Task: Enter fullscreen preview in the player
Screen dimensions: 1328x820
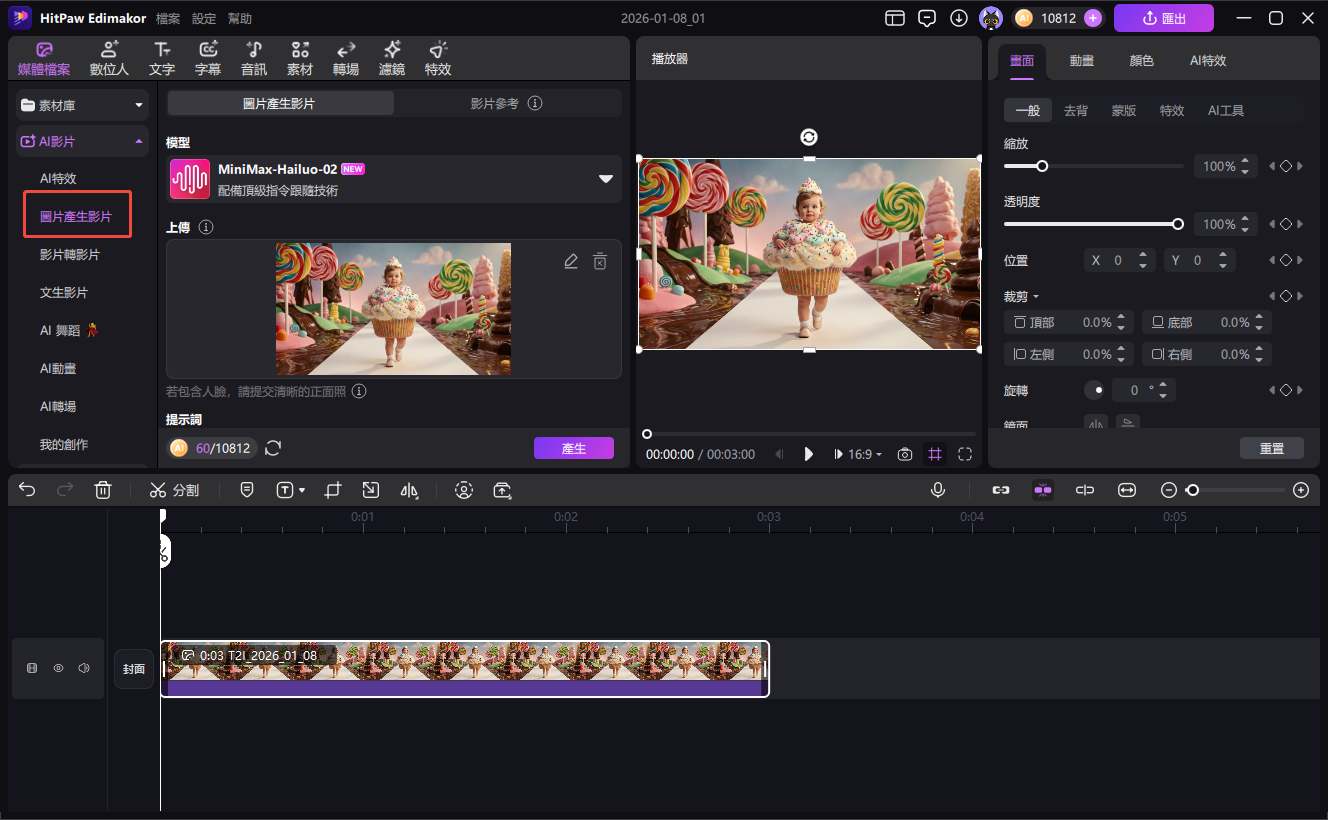Action: tap(965, 454)
